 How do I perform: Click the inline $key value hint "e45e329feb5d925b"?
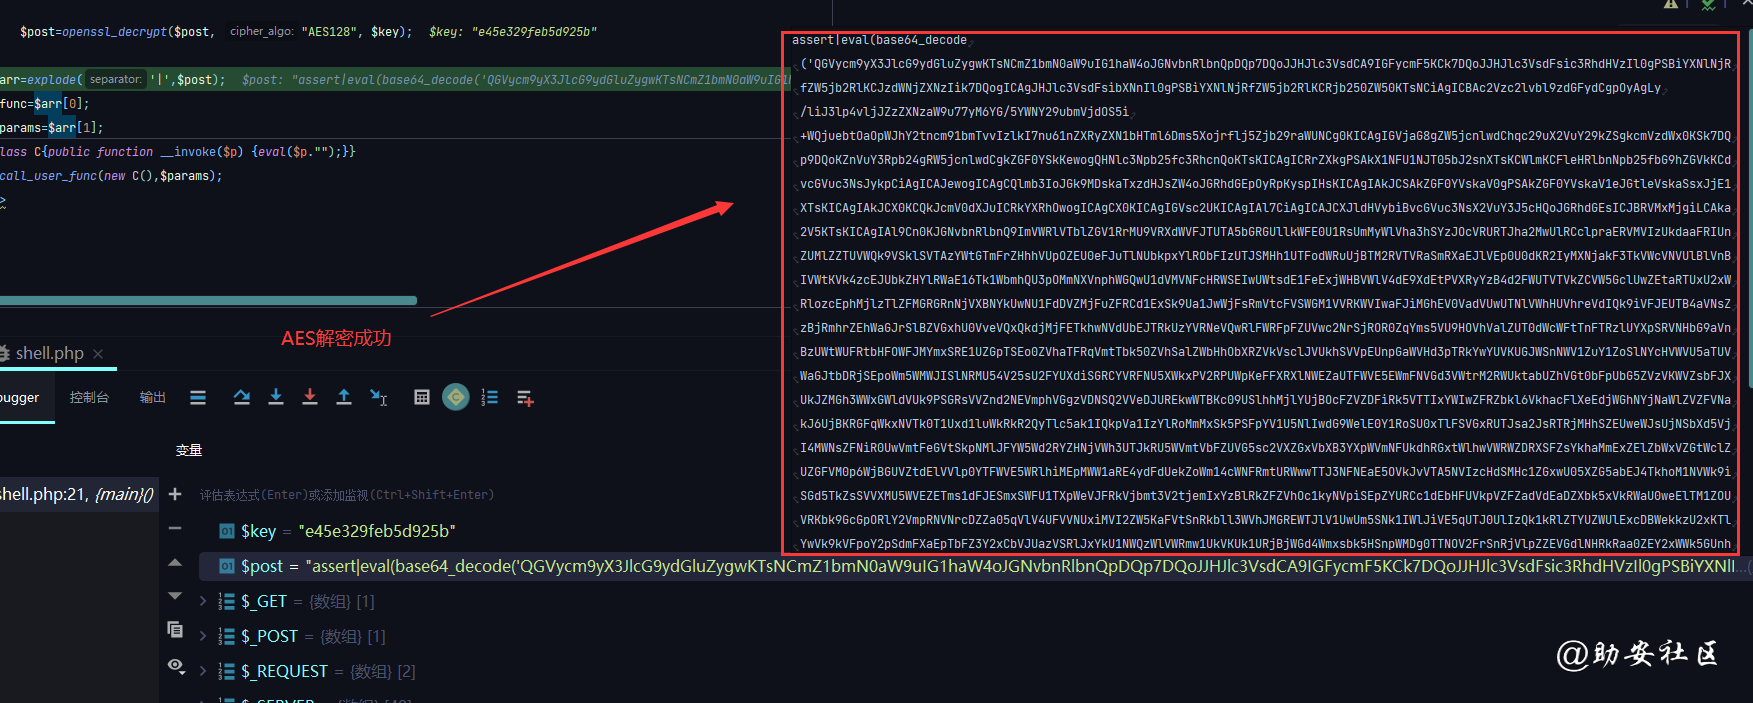click(x=513, y=32)
